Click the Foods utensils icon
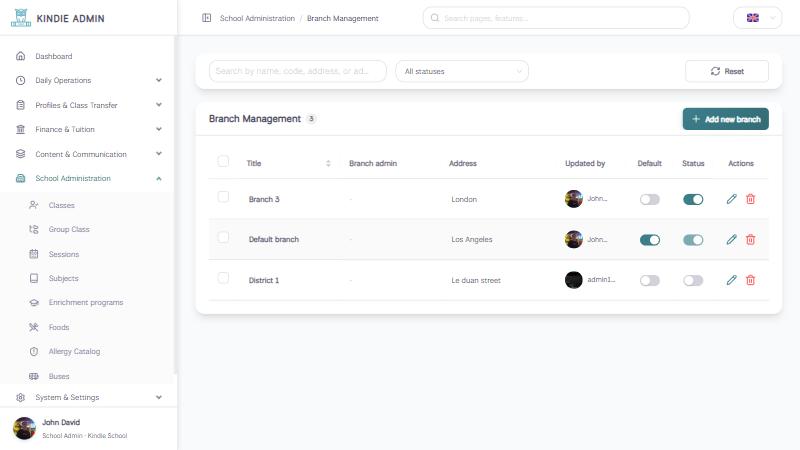The width and height of the screenshot is (800, 450). pyautogui.click(x=34, y=327)
